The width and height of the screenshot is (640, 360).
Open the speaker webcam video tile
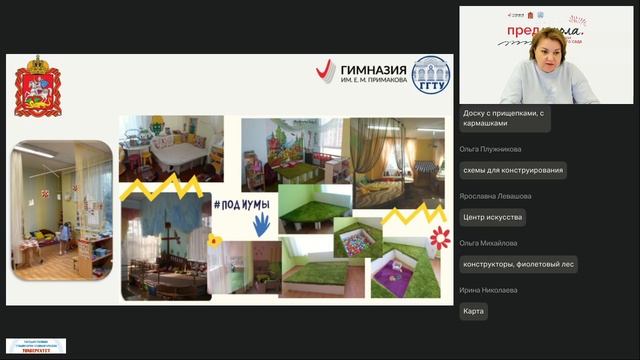pos(546,55)
